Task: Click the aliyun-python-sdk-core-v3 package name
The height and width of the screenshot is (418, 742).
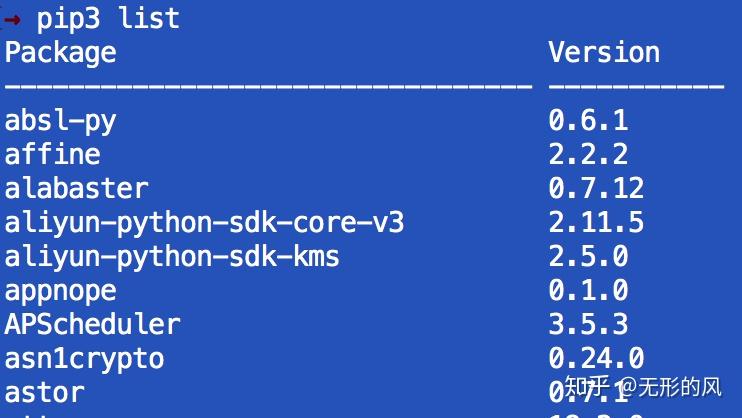Action: [x=204, y=222]
